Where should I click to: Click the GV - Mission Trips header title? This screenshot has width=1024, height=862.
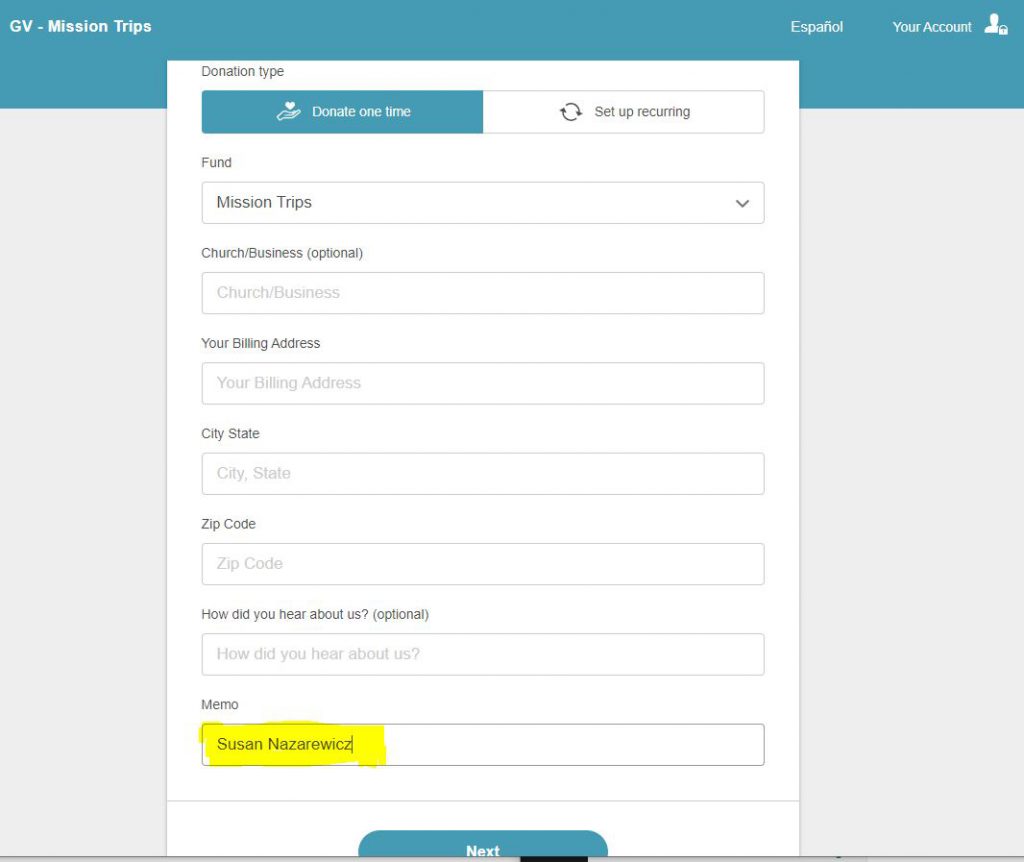coord(80,26)
